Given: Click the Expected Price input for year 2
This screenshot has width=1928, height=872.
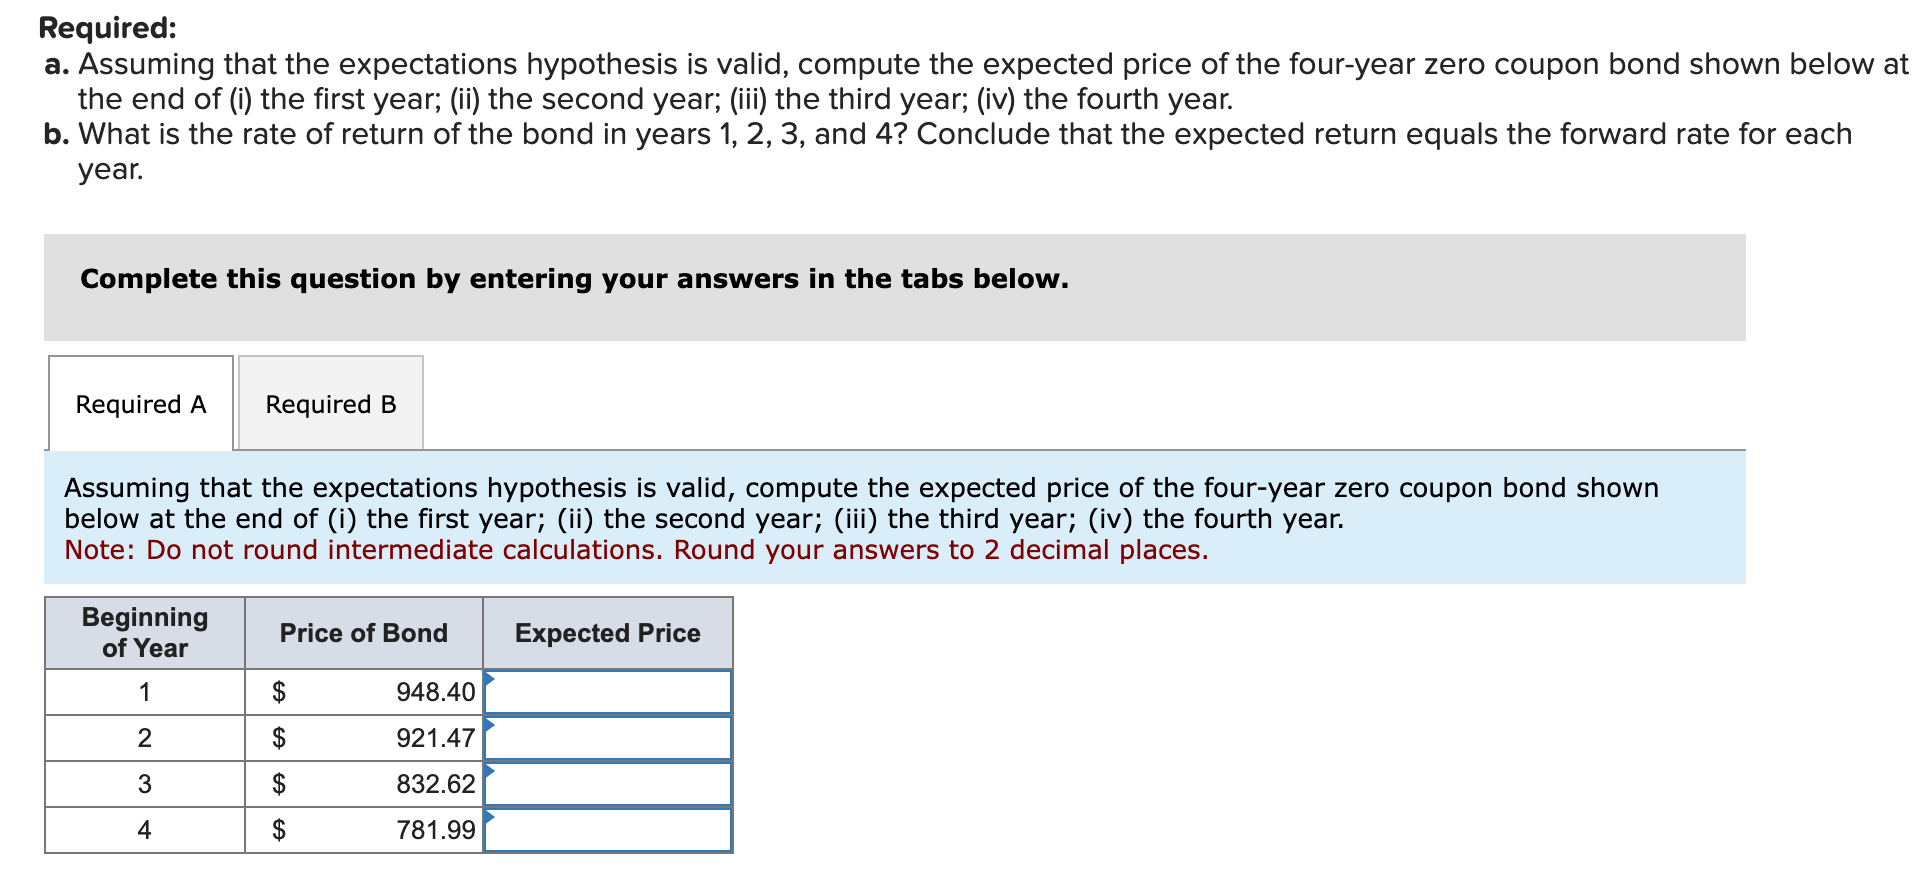Looking at the screenshot, I should pyautogui.click(x=607, y=738).
